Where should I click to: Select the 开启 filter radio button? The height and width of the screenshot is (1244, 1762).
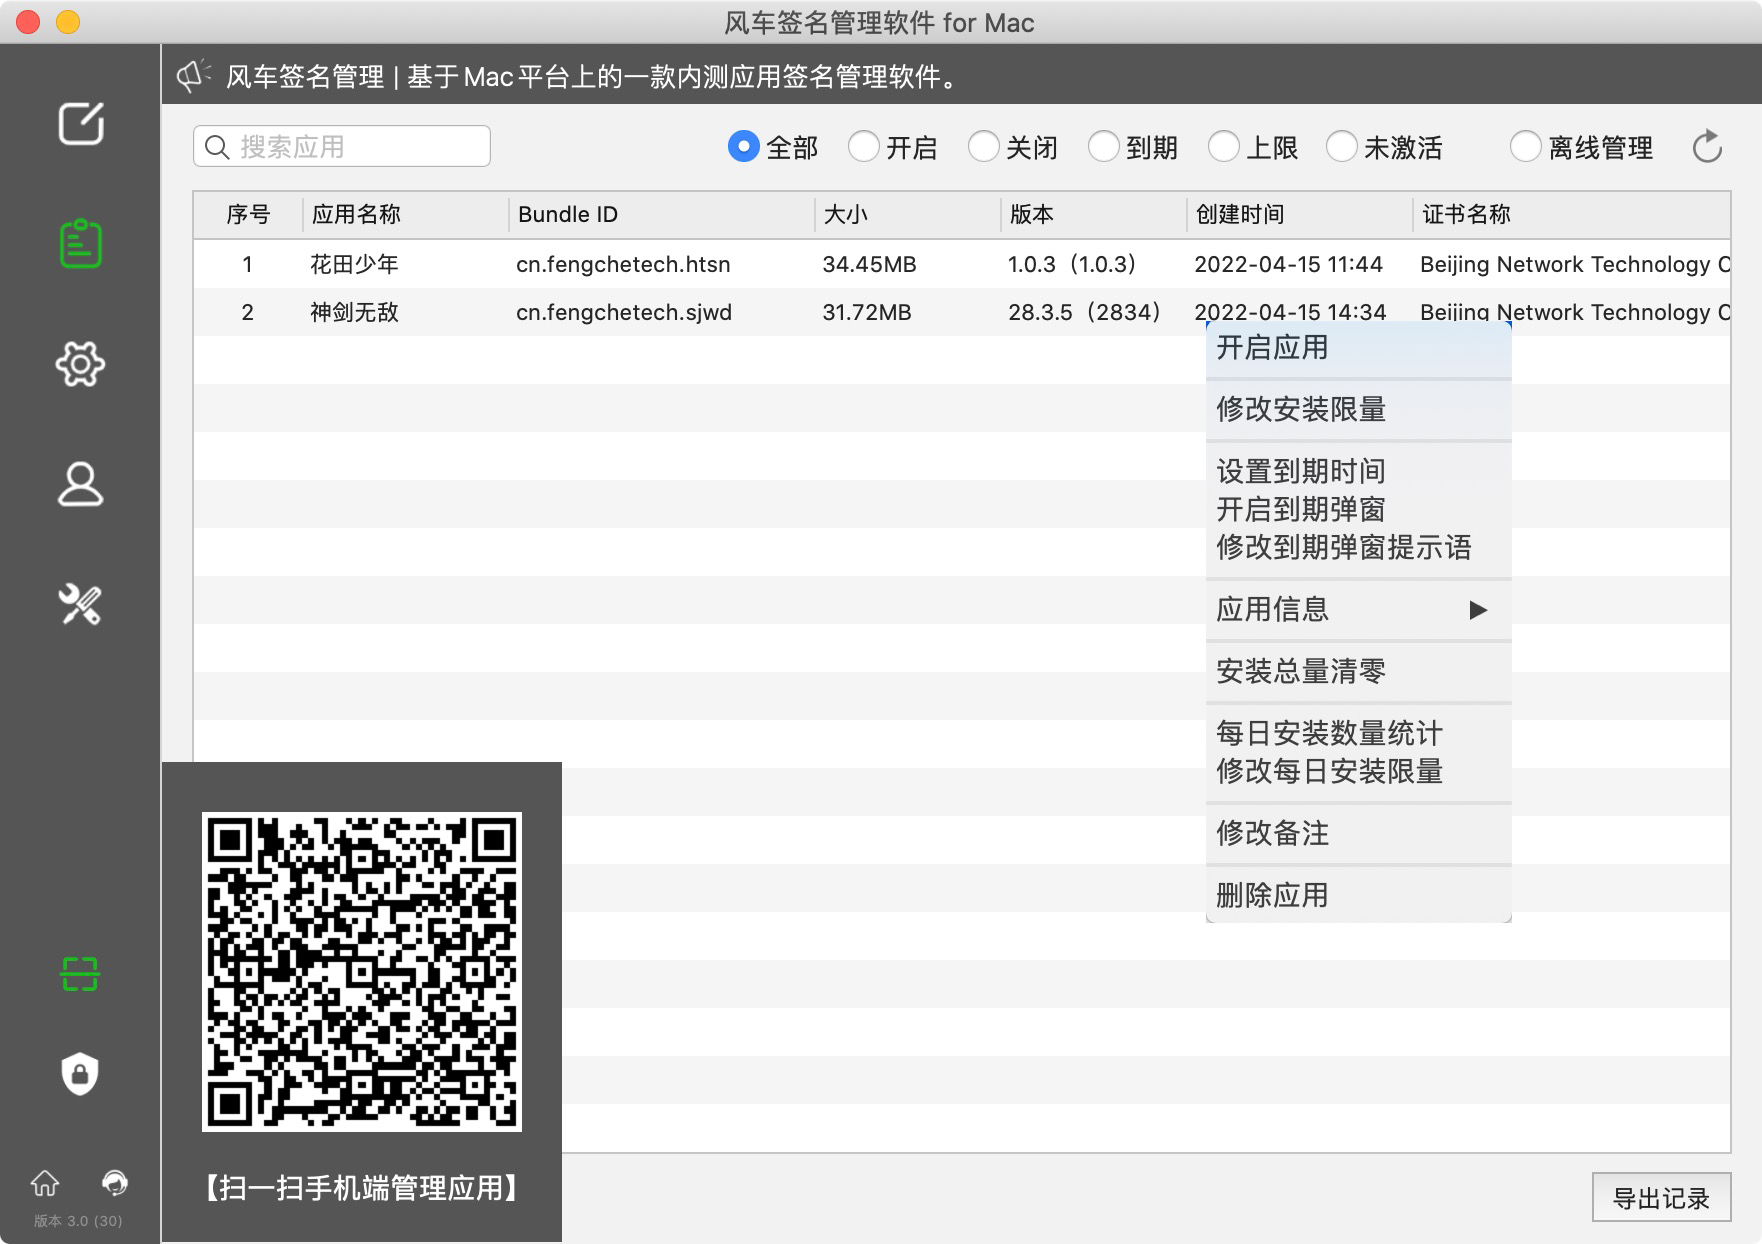pos(864,147)
